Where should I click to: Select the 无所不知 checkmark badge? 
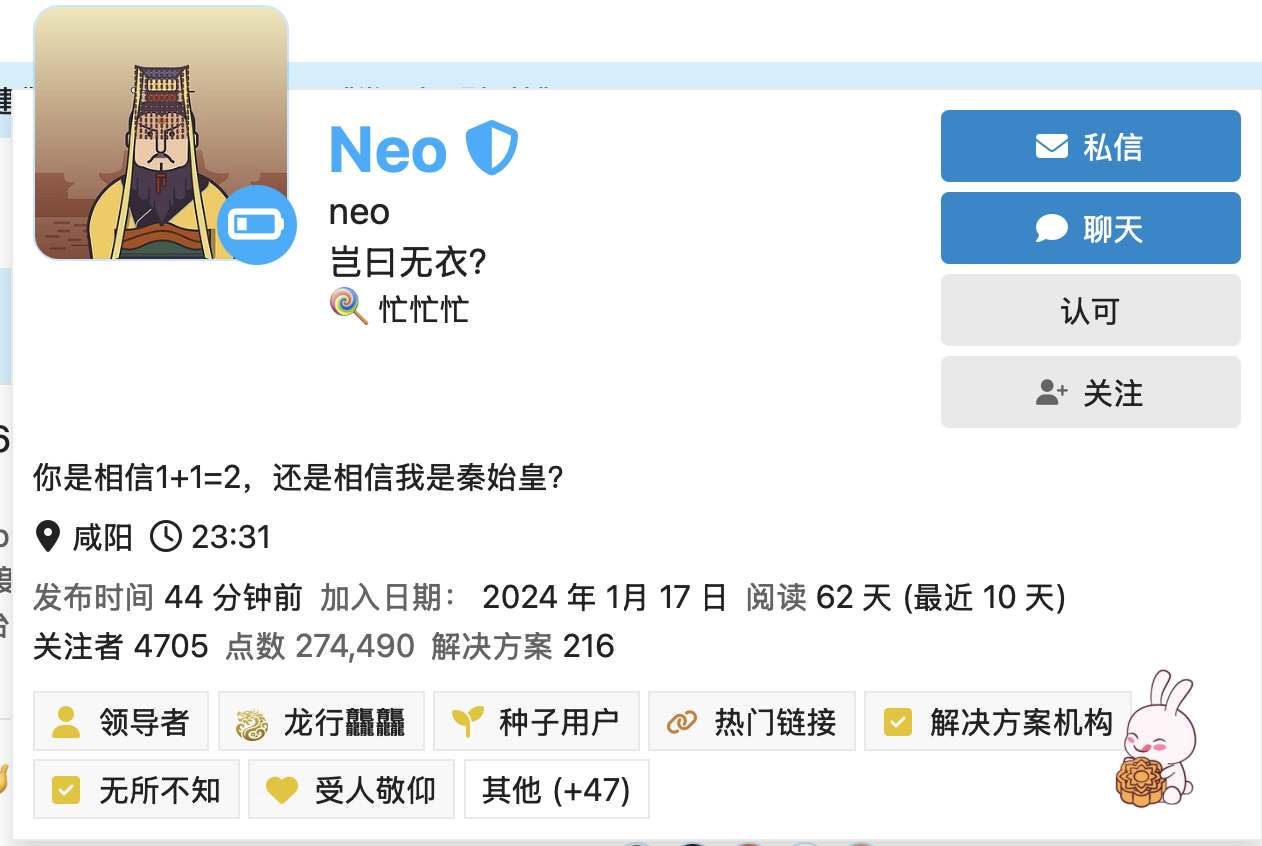pyautogui.click(x=136, y=790)
